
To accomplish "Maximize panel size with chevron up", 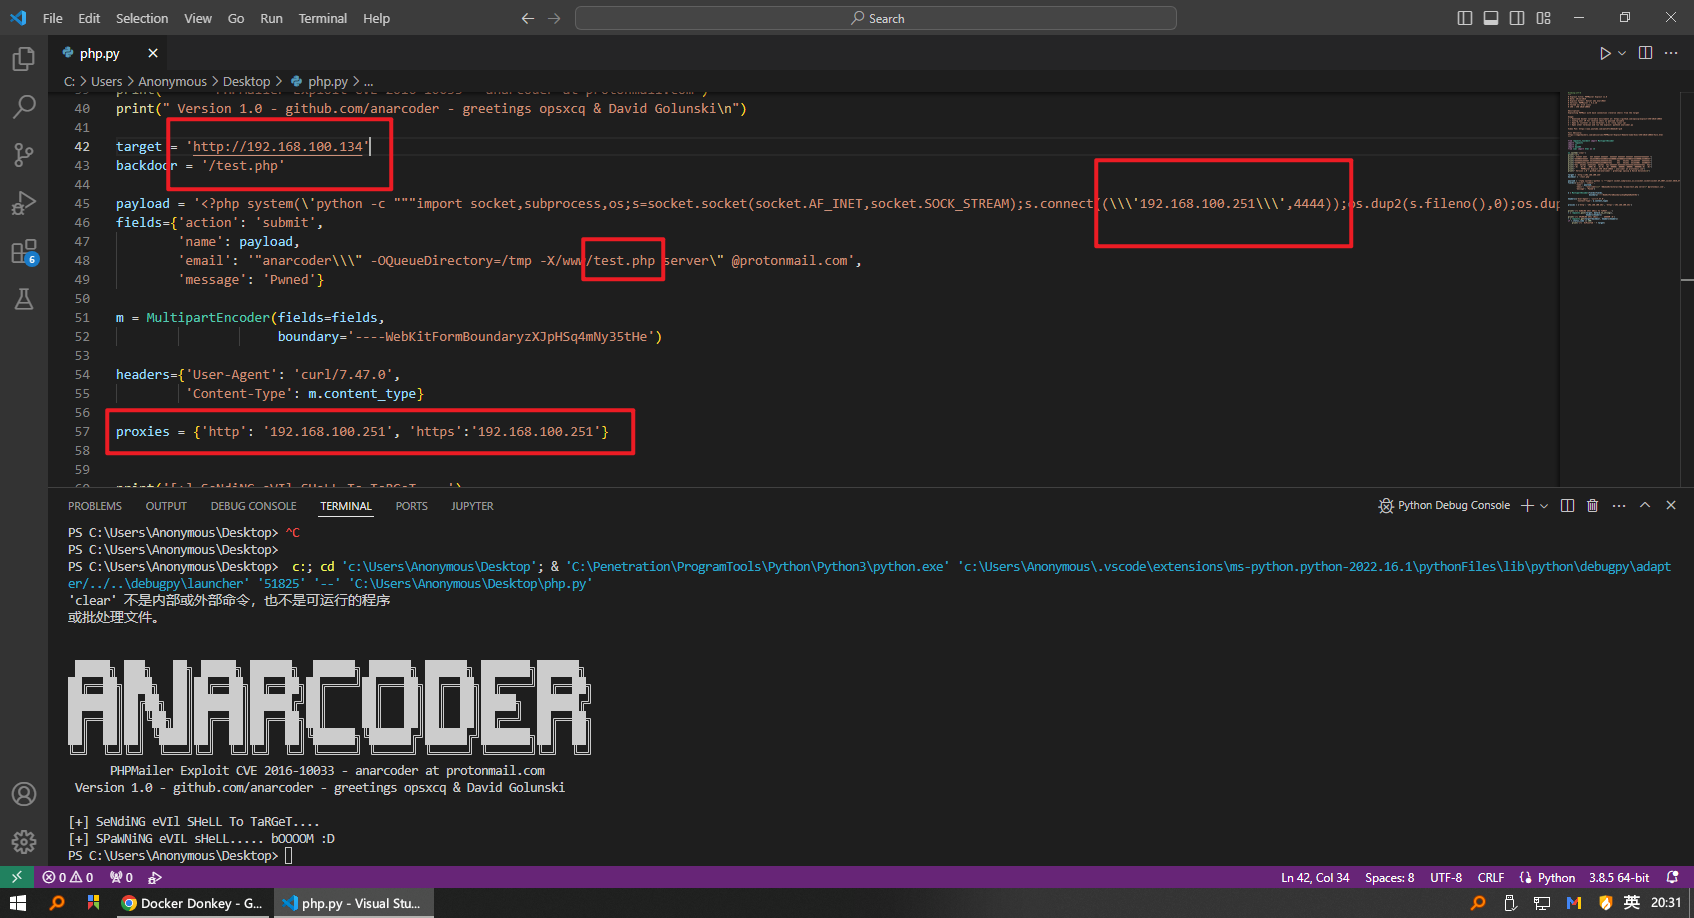I will 1645,505.
